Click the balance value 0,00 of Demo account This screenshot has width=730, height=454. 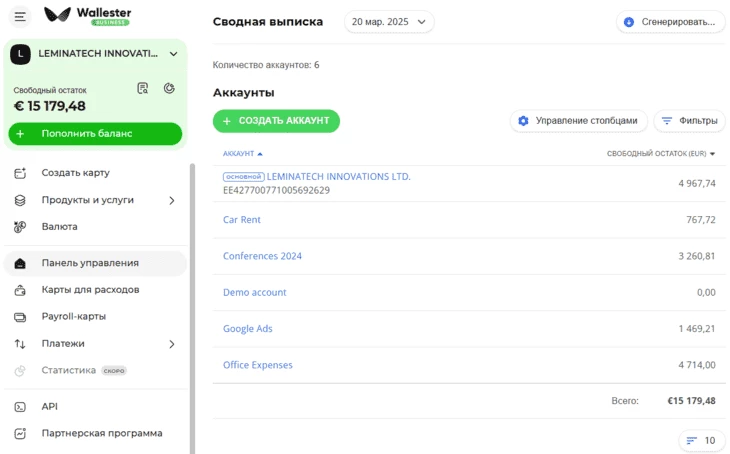point(706,292)
